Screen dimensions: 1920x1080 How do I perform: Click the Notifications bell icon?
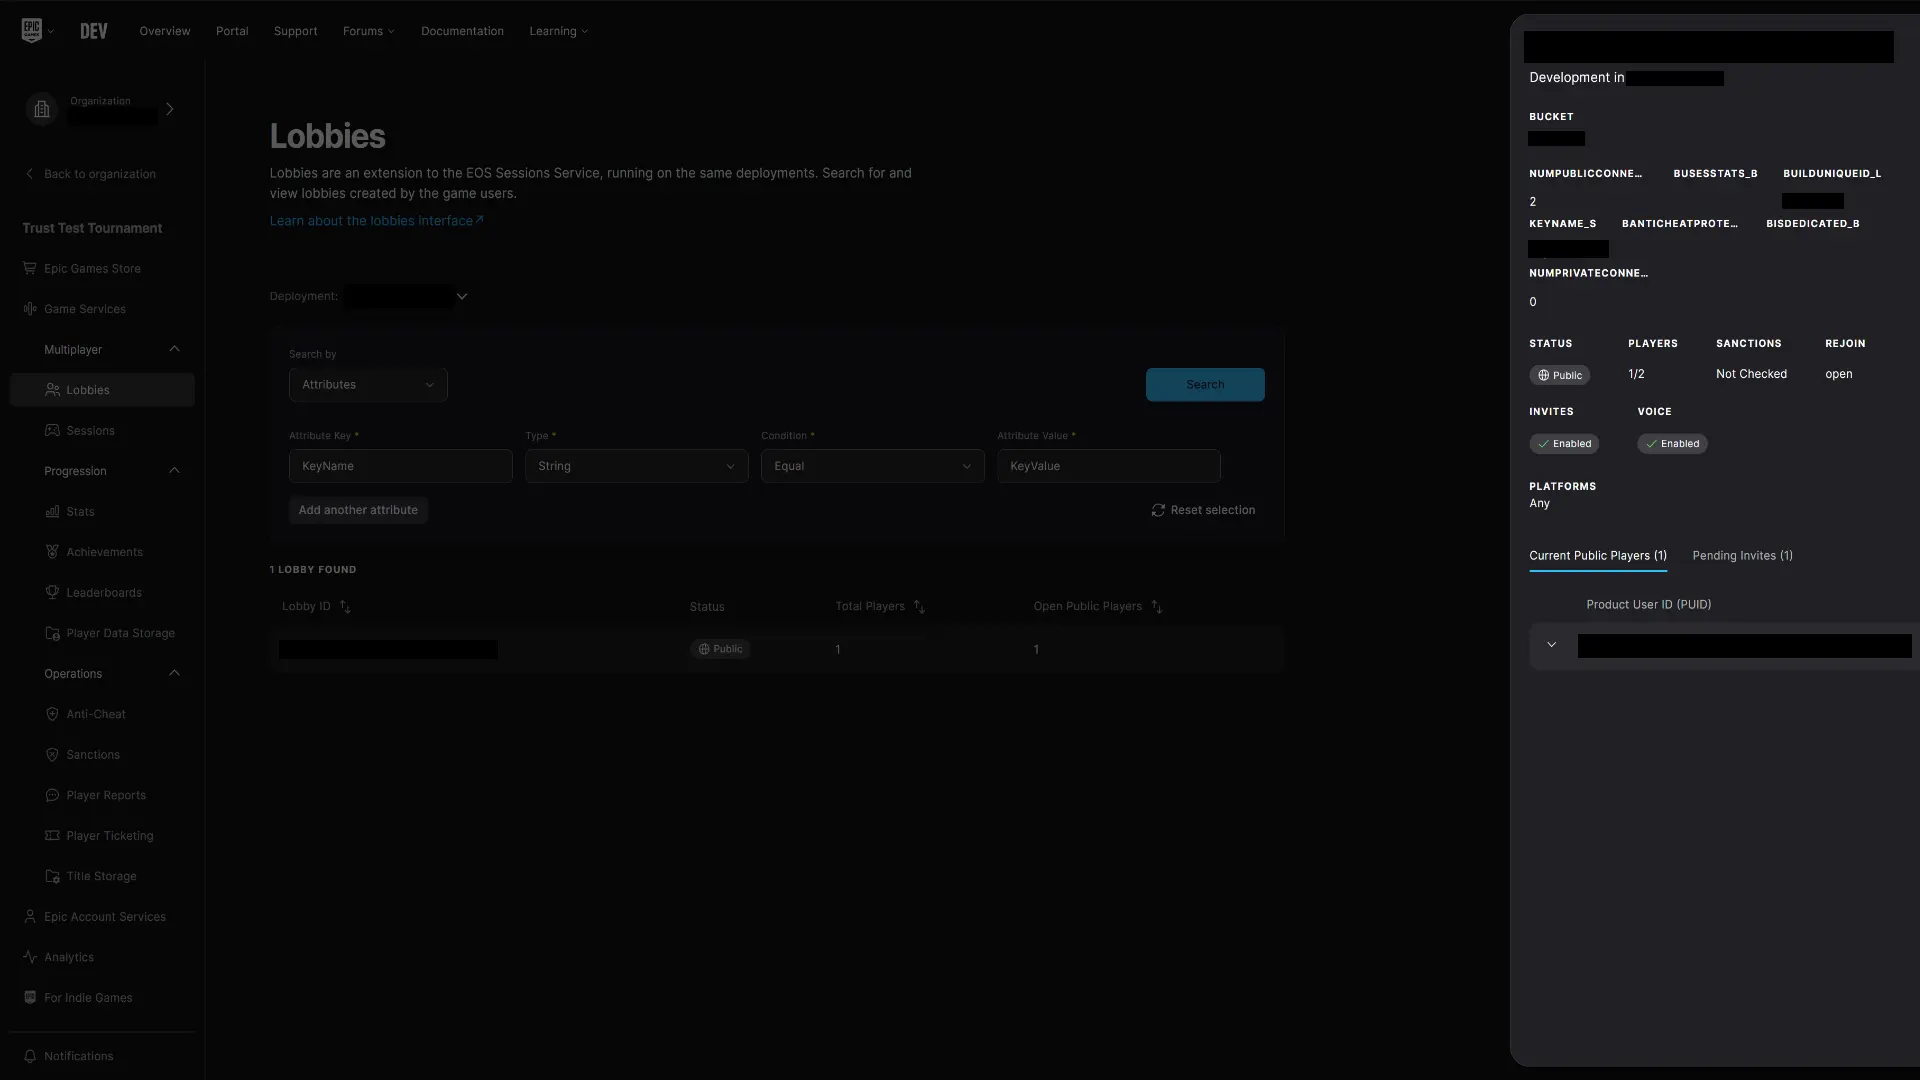coord(29,1056)
